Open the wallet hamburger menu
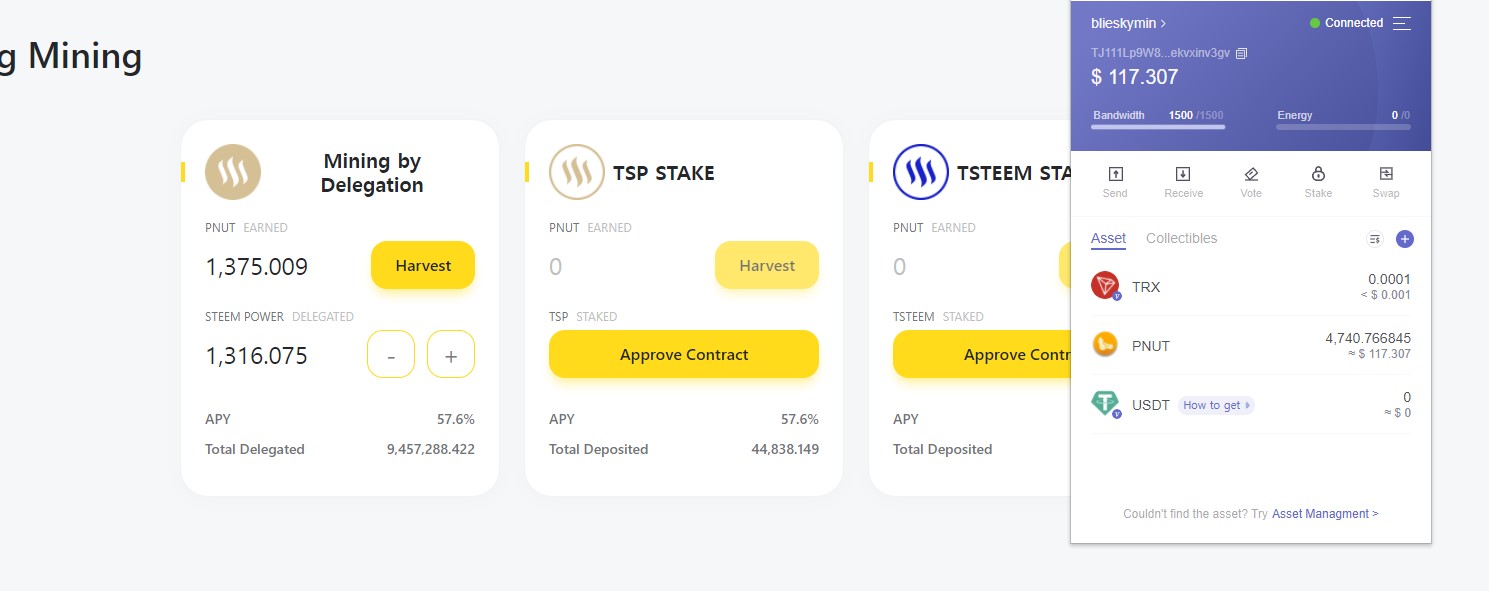 click(x=1402, y=23)
